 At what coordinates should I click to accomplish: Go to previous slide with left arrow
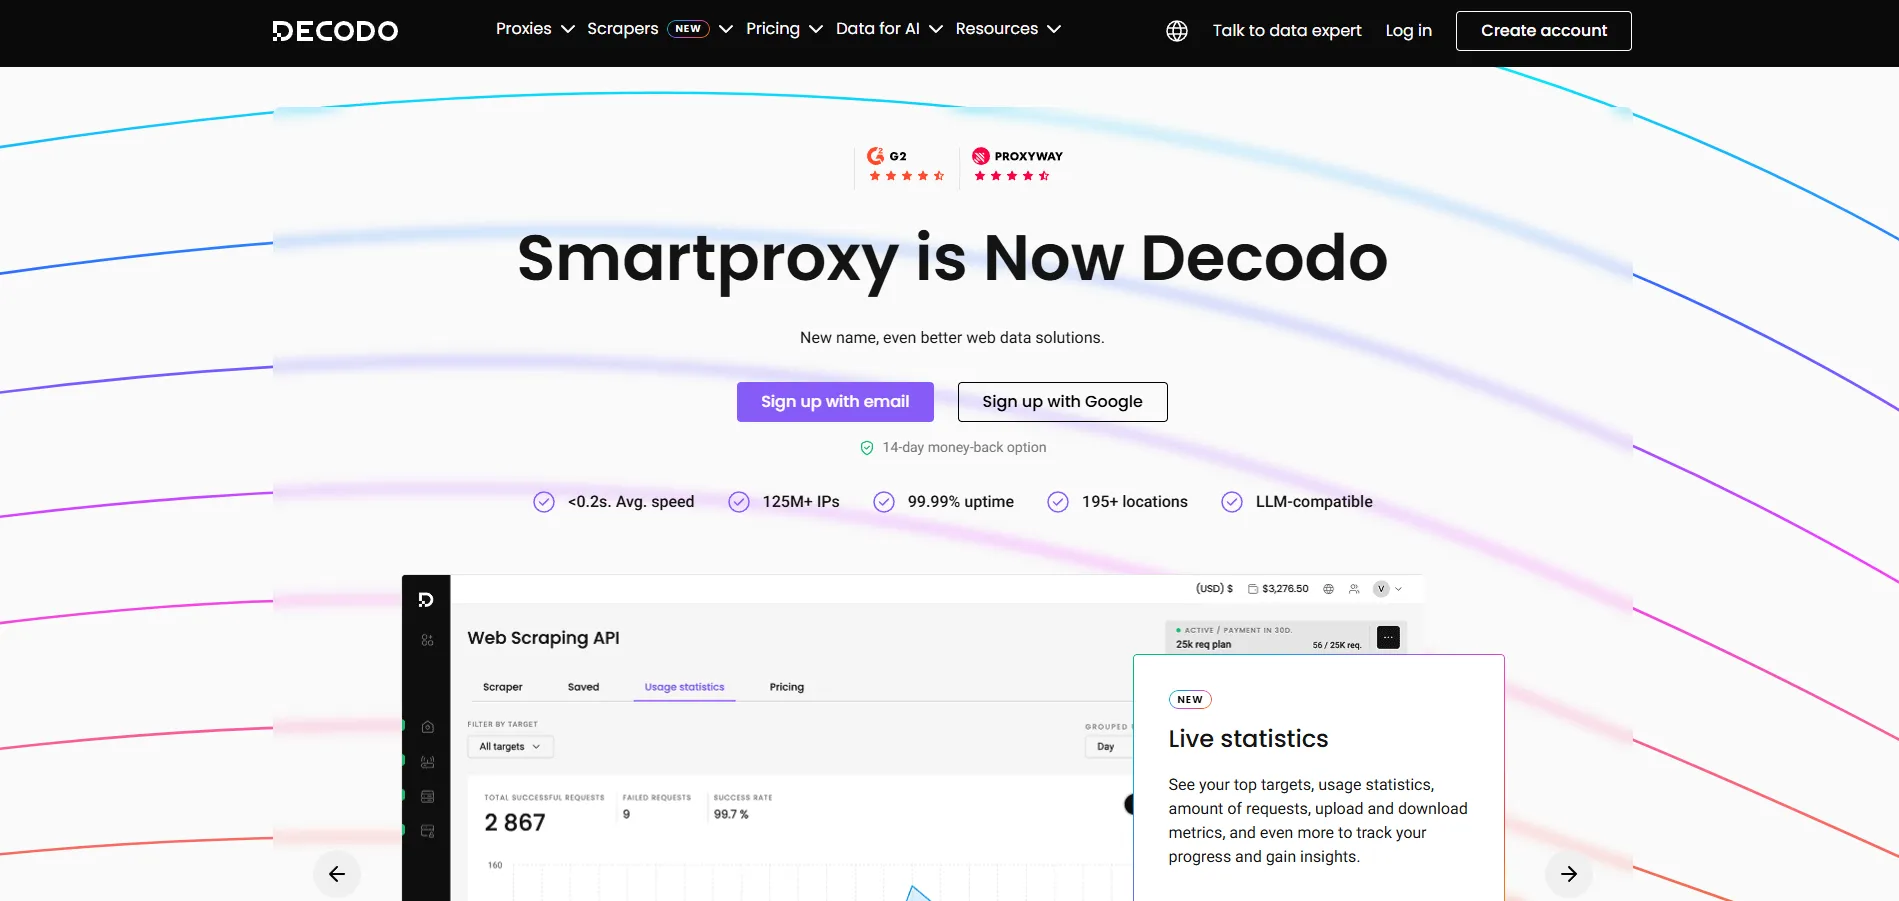coord(337,874)
